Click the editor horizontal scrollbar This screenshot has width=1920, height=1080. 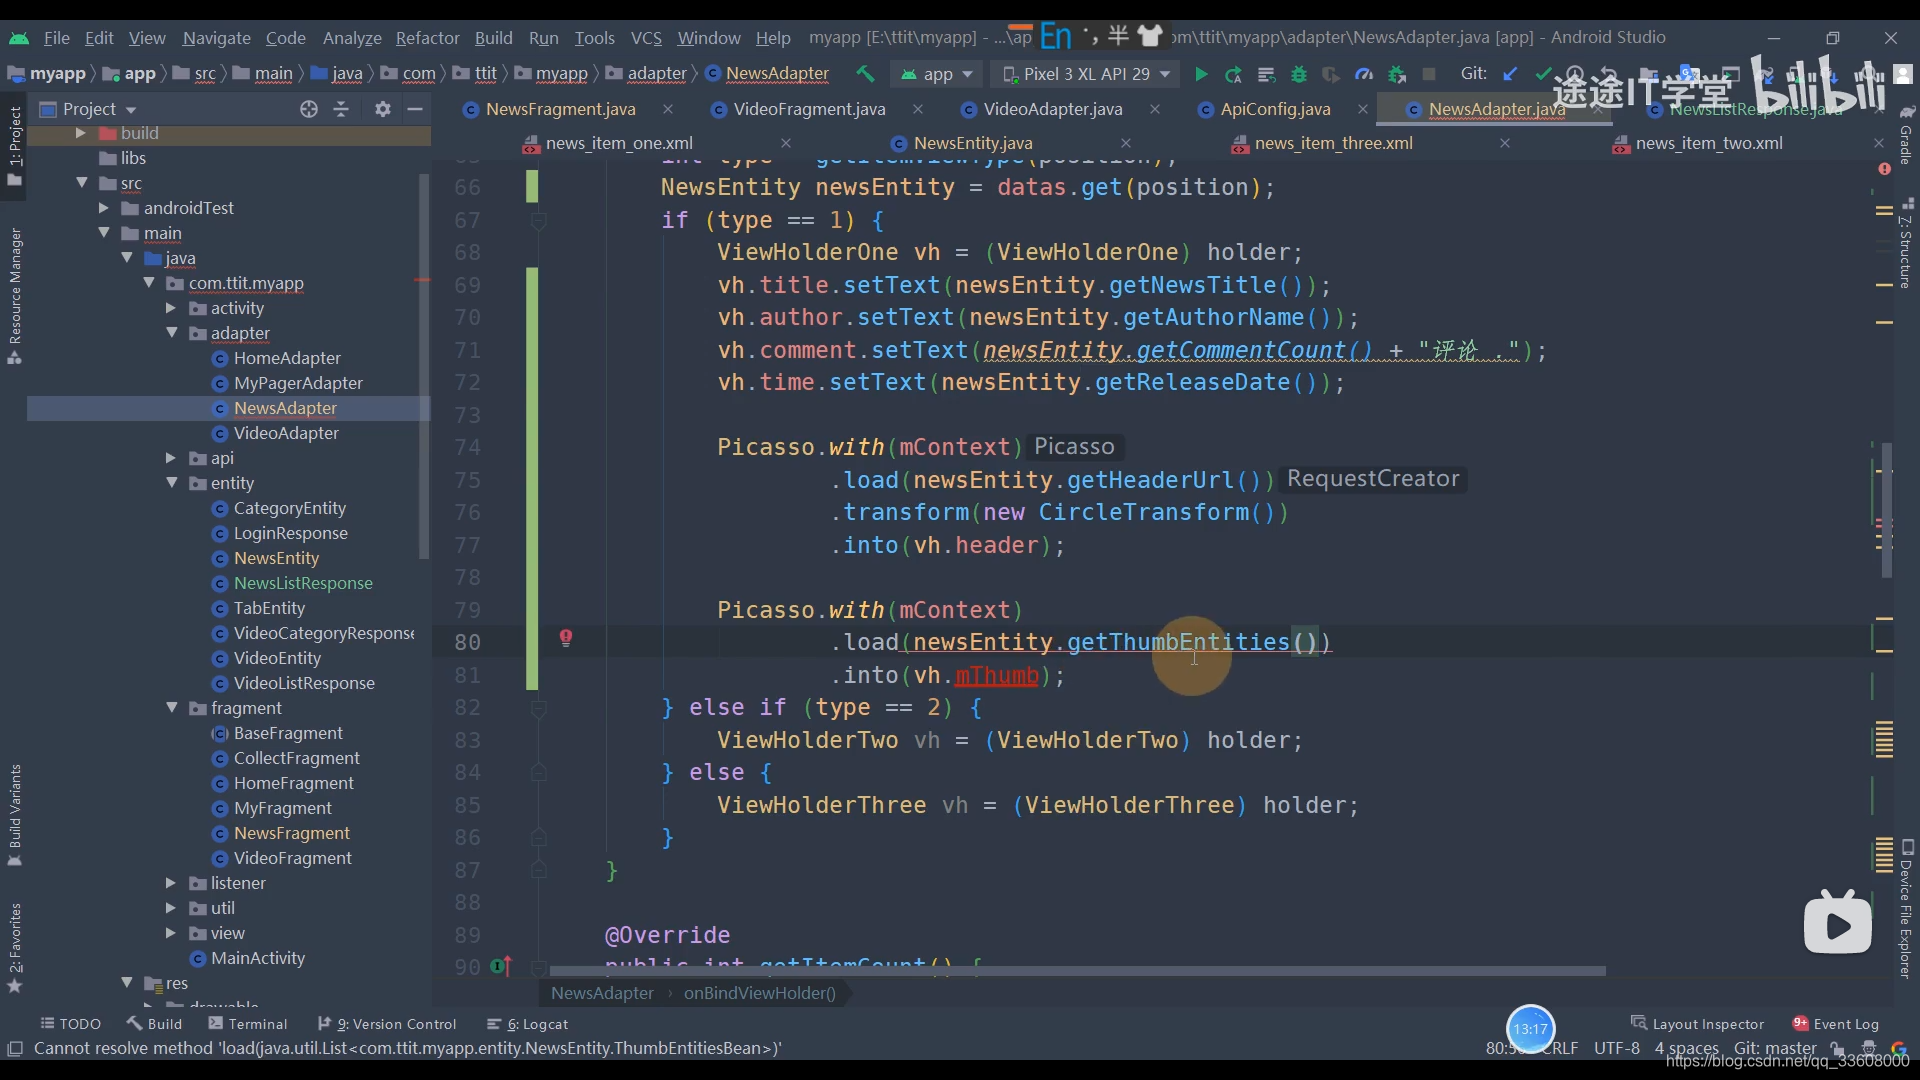1076,971
